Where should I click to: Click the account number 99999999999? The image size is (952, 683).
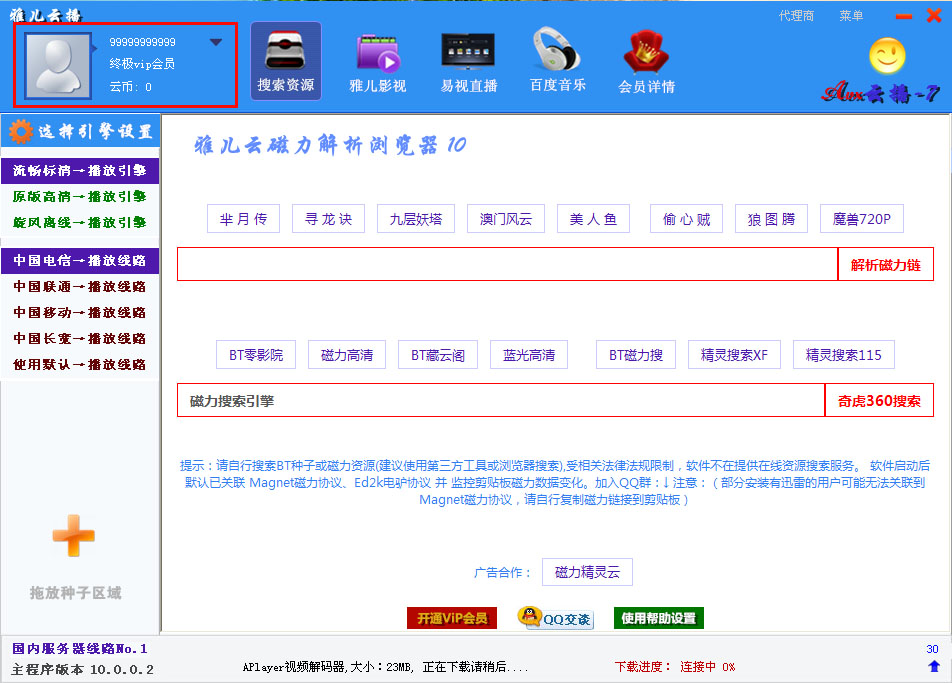[143, 42]
